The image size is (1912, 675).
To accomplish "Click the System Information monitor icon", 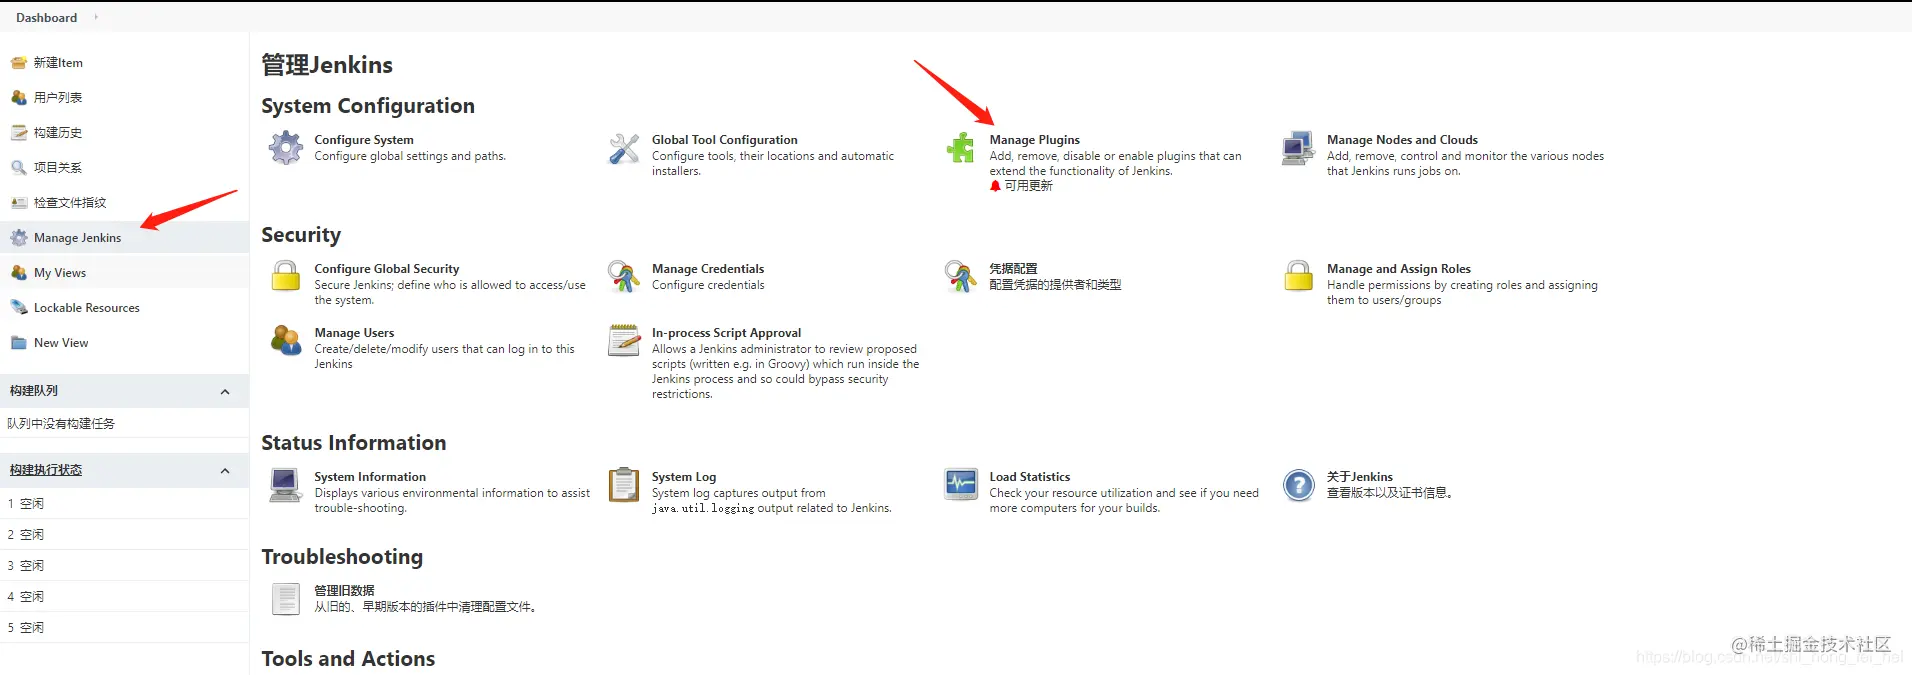I will tap(286, 485).
